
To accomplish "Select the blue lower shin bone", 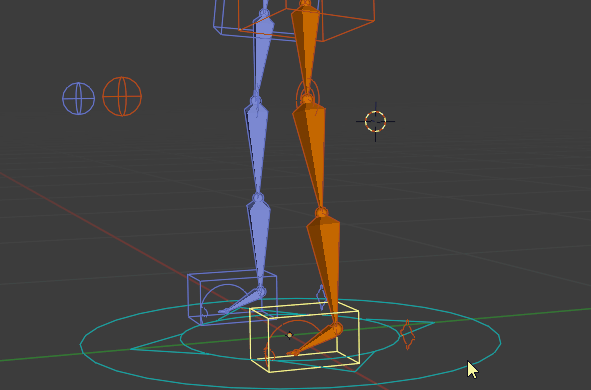I will click(259, 241).
